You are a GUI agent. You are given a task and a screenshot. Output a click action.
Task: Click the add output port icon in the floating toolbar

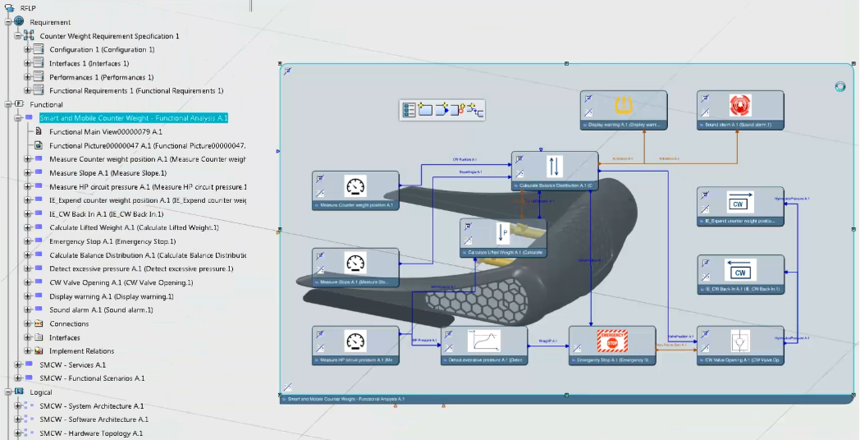coord(442,110)
